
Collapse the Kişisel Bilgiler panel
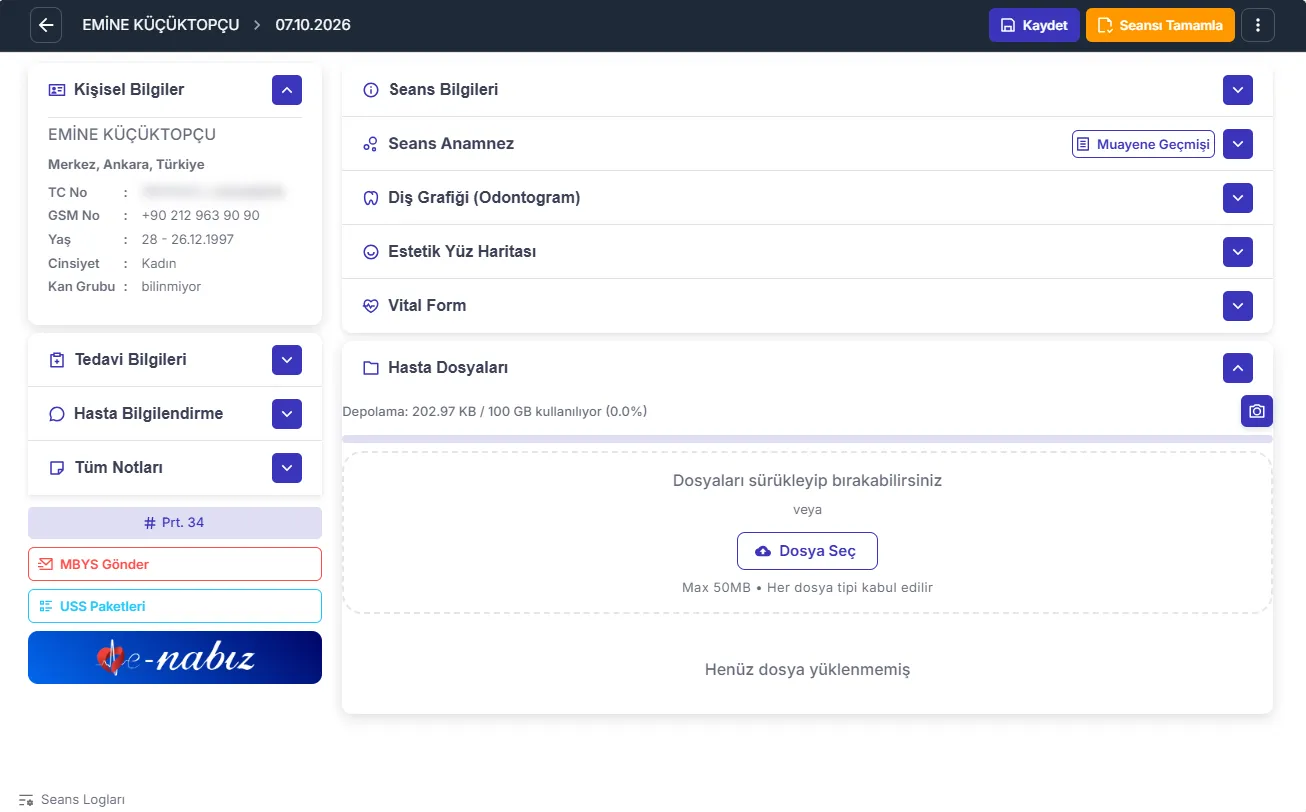287,90
